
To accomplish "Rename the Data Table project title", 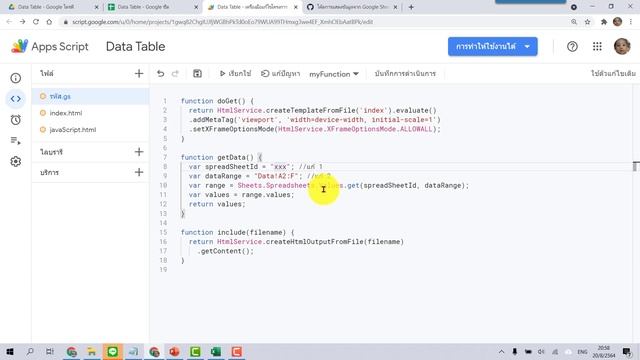I will tap(136, 47).
